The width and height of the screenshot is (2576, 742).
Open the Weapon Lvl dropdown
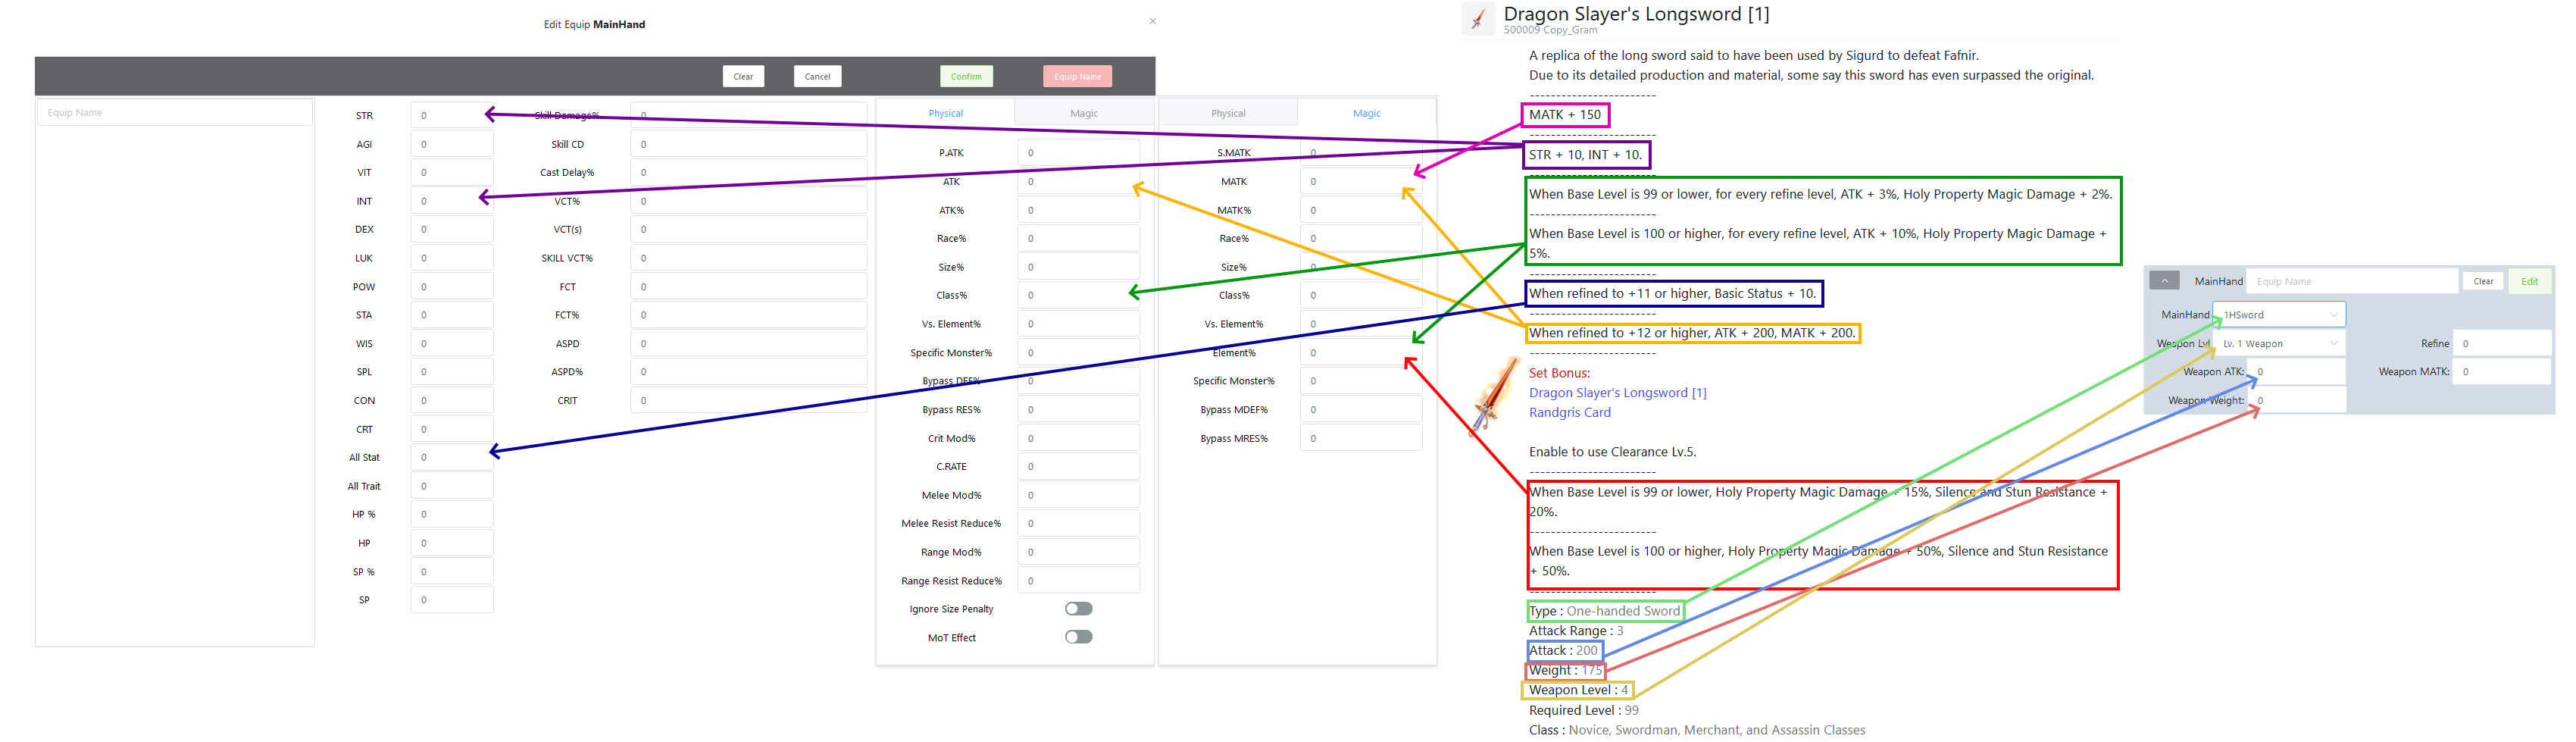pyautogui.click(x=2279, y=343)
